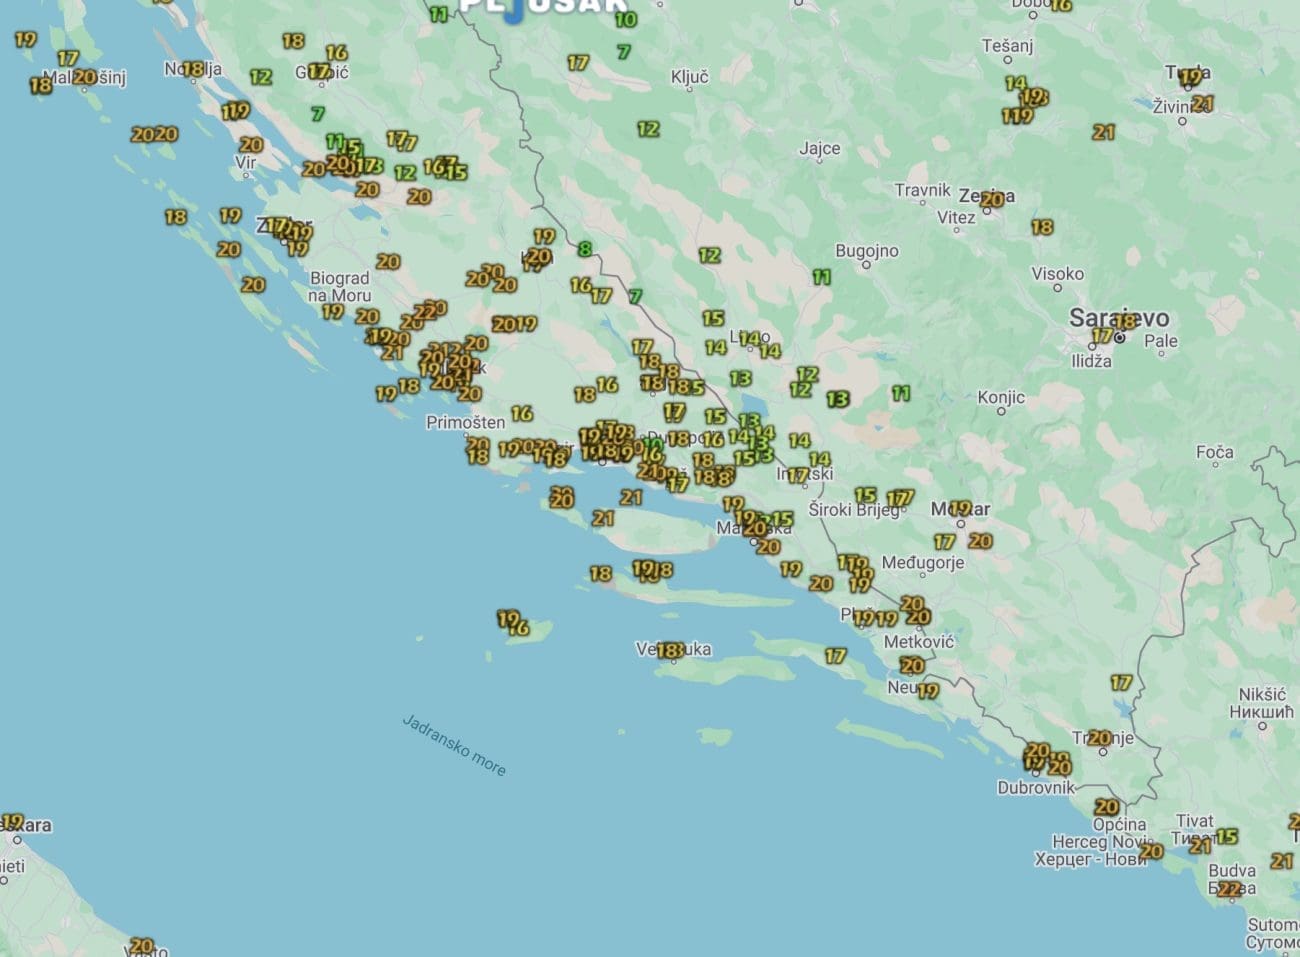The height and width of the screenshot is (957, 1300).
Task: Click the Tešanj town label
Action: pyautogui.click(x=1007, y=46)
